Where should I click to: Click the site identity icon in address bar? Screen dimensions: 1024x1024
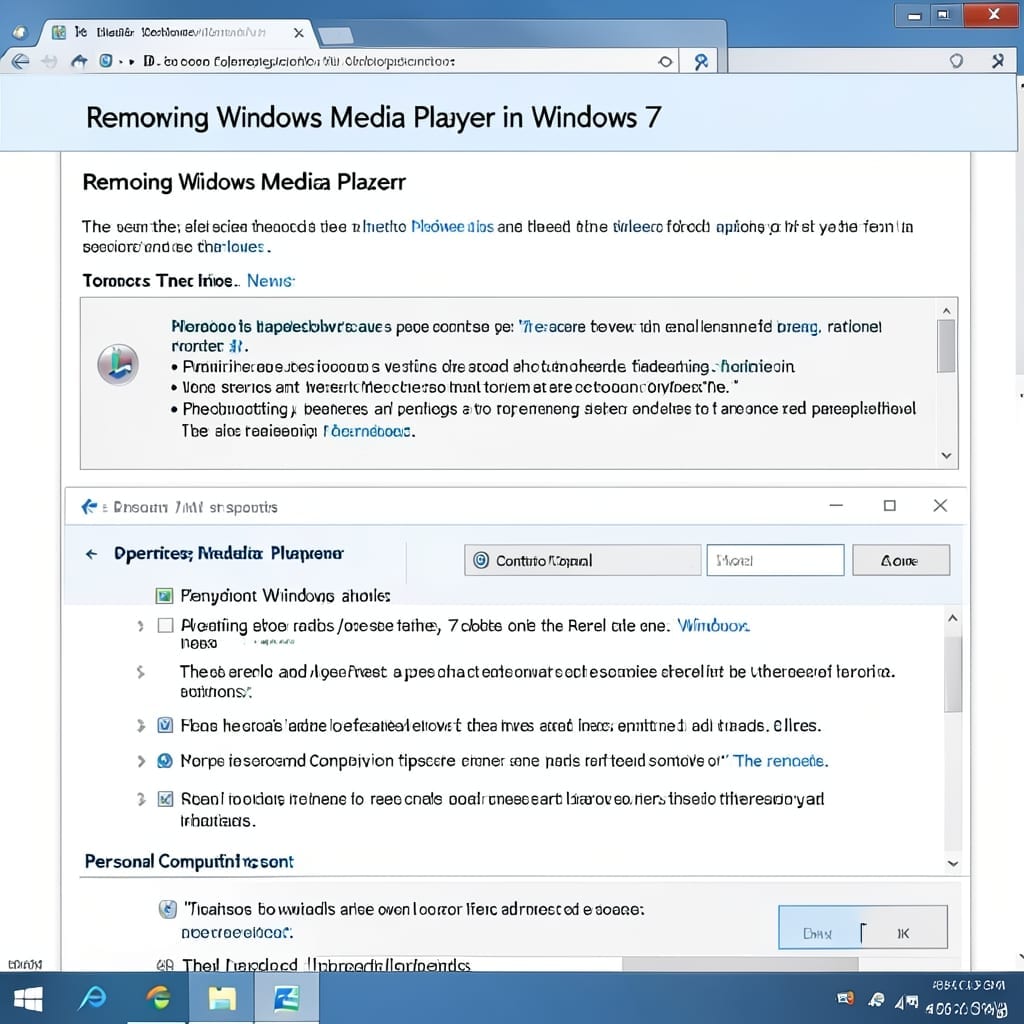pyautogui.click(x=105, y=61)
